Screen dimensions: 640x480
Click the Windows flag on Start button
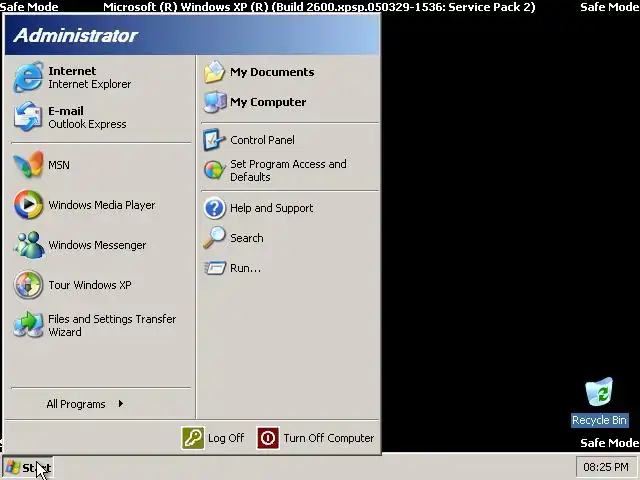pos(13,467)
